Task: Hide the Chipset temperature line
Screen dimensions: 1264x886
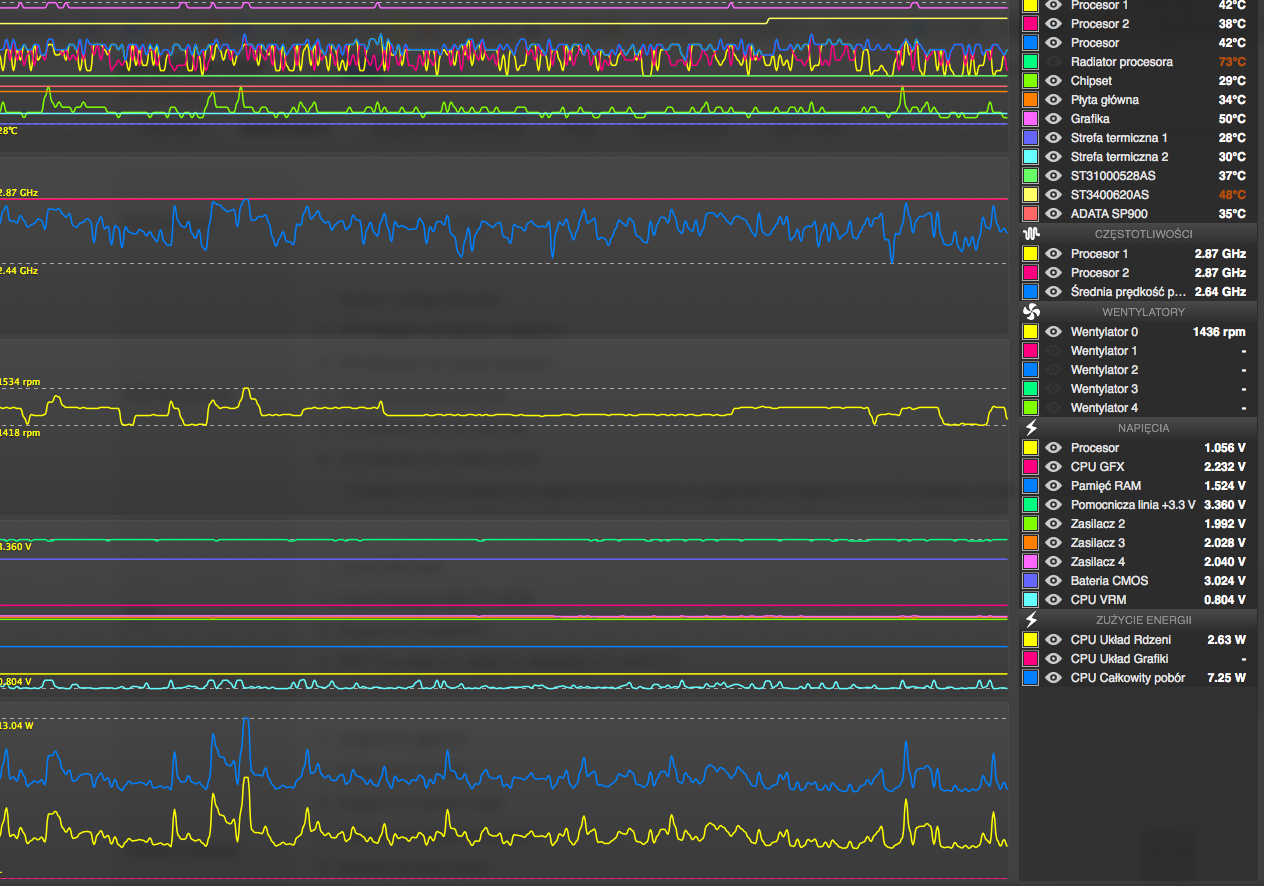Action: [x=1053, y=81]
